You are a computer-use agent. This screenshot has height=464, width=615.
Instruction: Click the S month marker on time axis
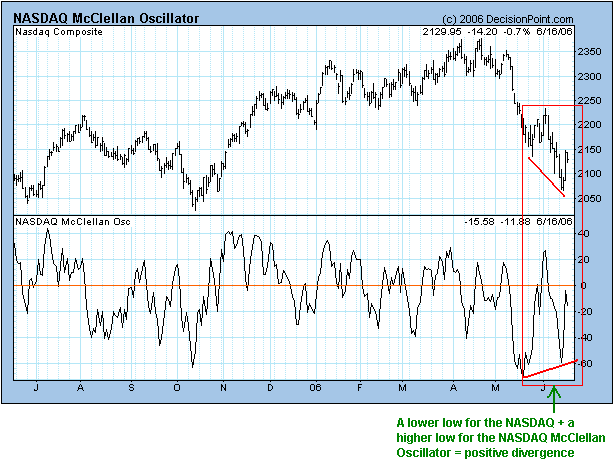coord(132,386)
